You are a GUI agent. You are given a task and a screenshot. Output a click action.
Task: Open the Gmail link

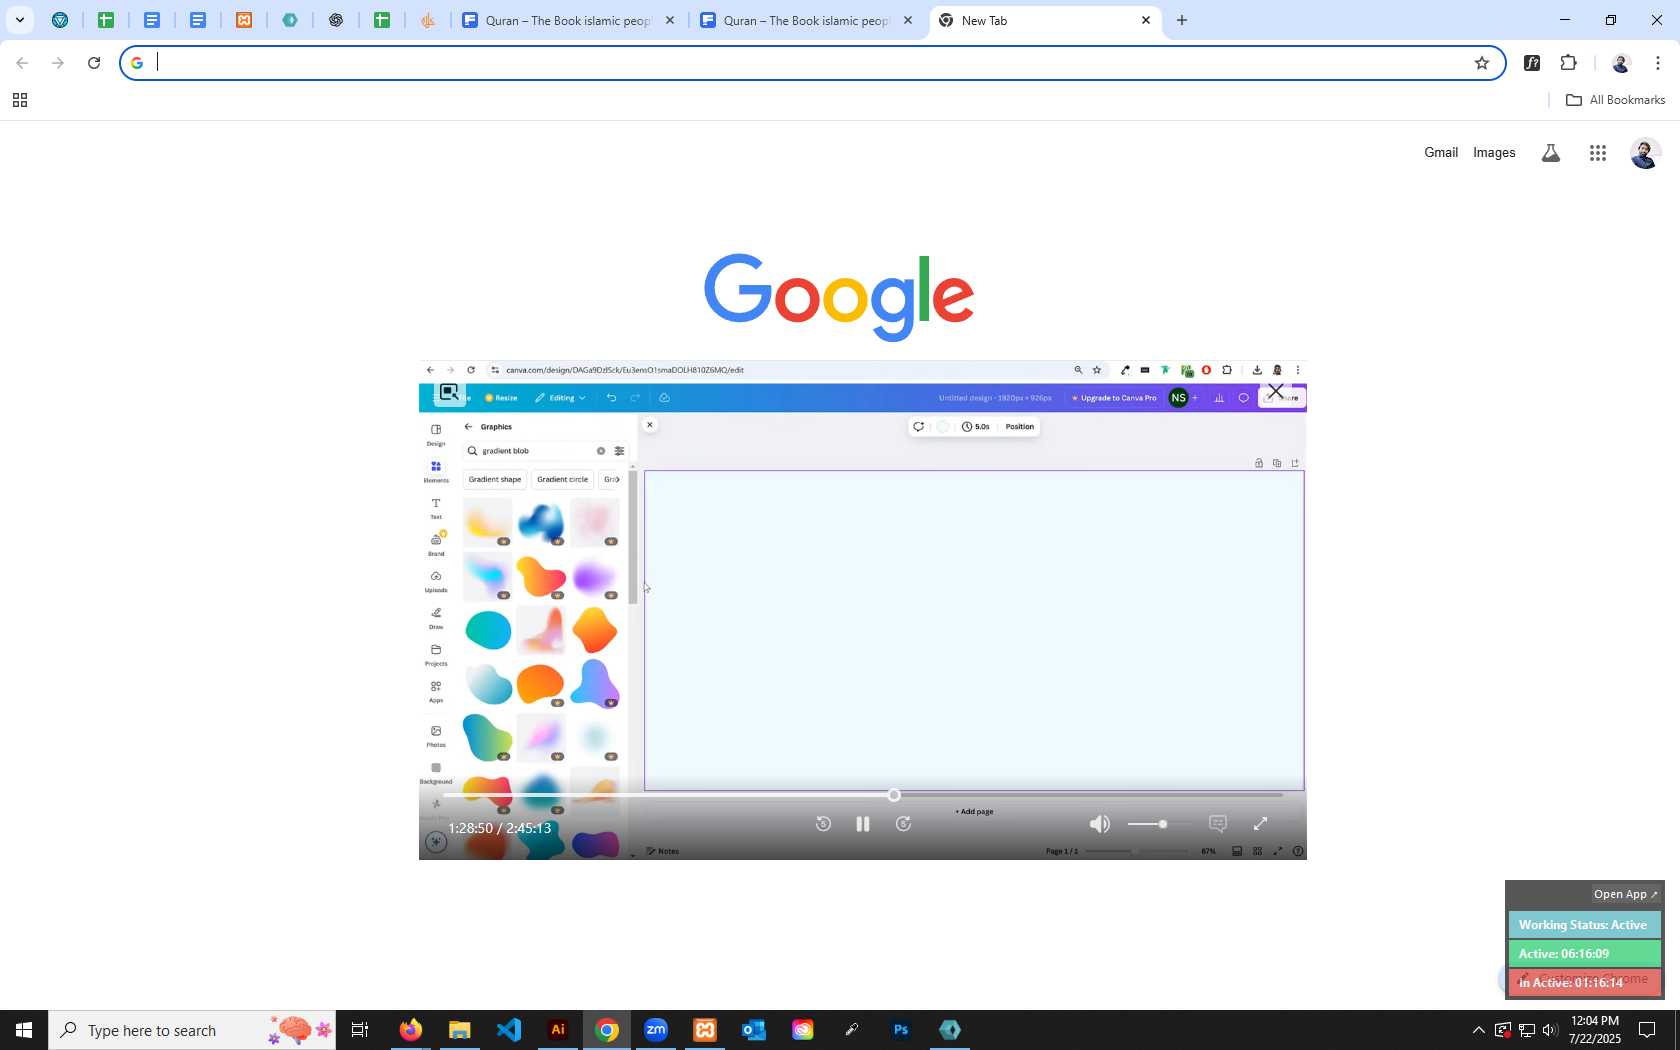[x=1441, y=152]
